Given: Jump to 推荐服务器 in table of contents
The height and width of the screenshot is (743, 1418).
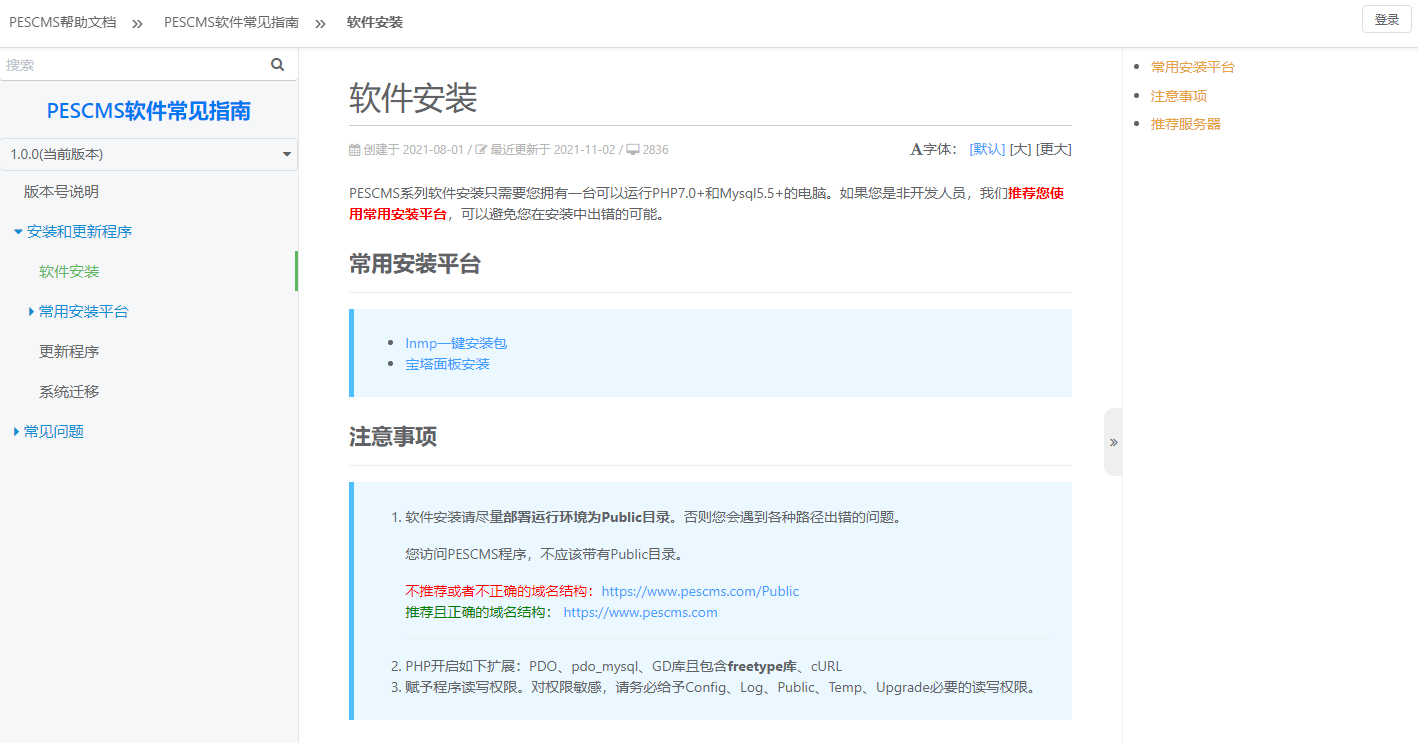Looking at the screenshot, I should 1186,124.
